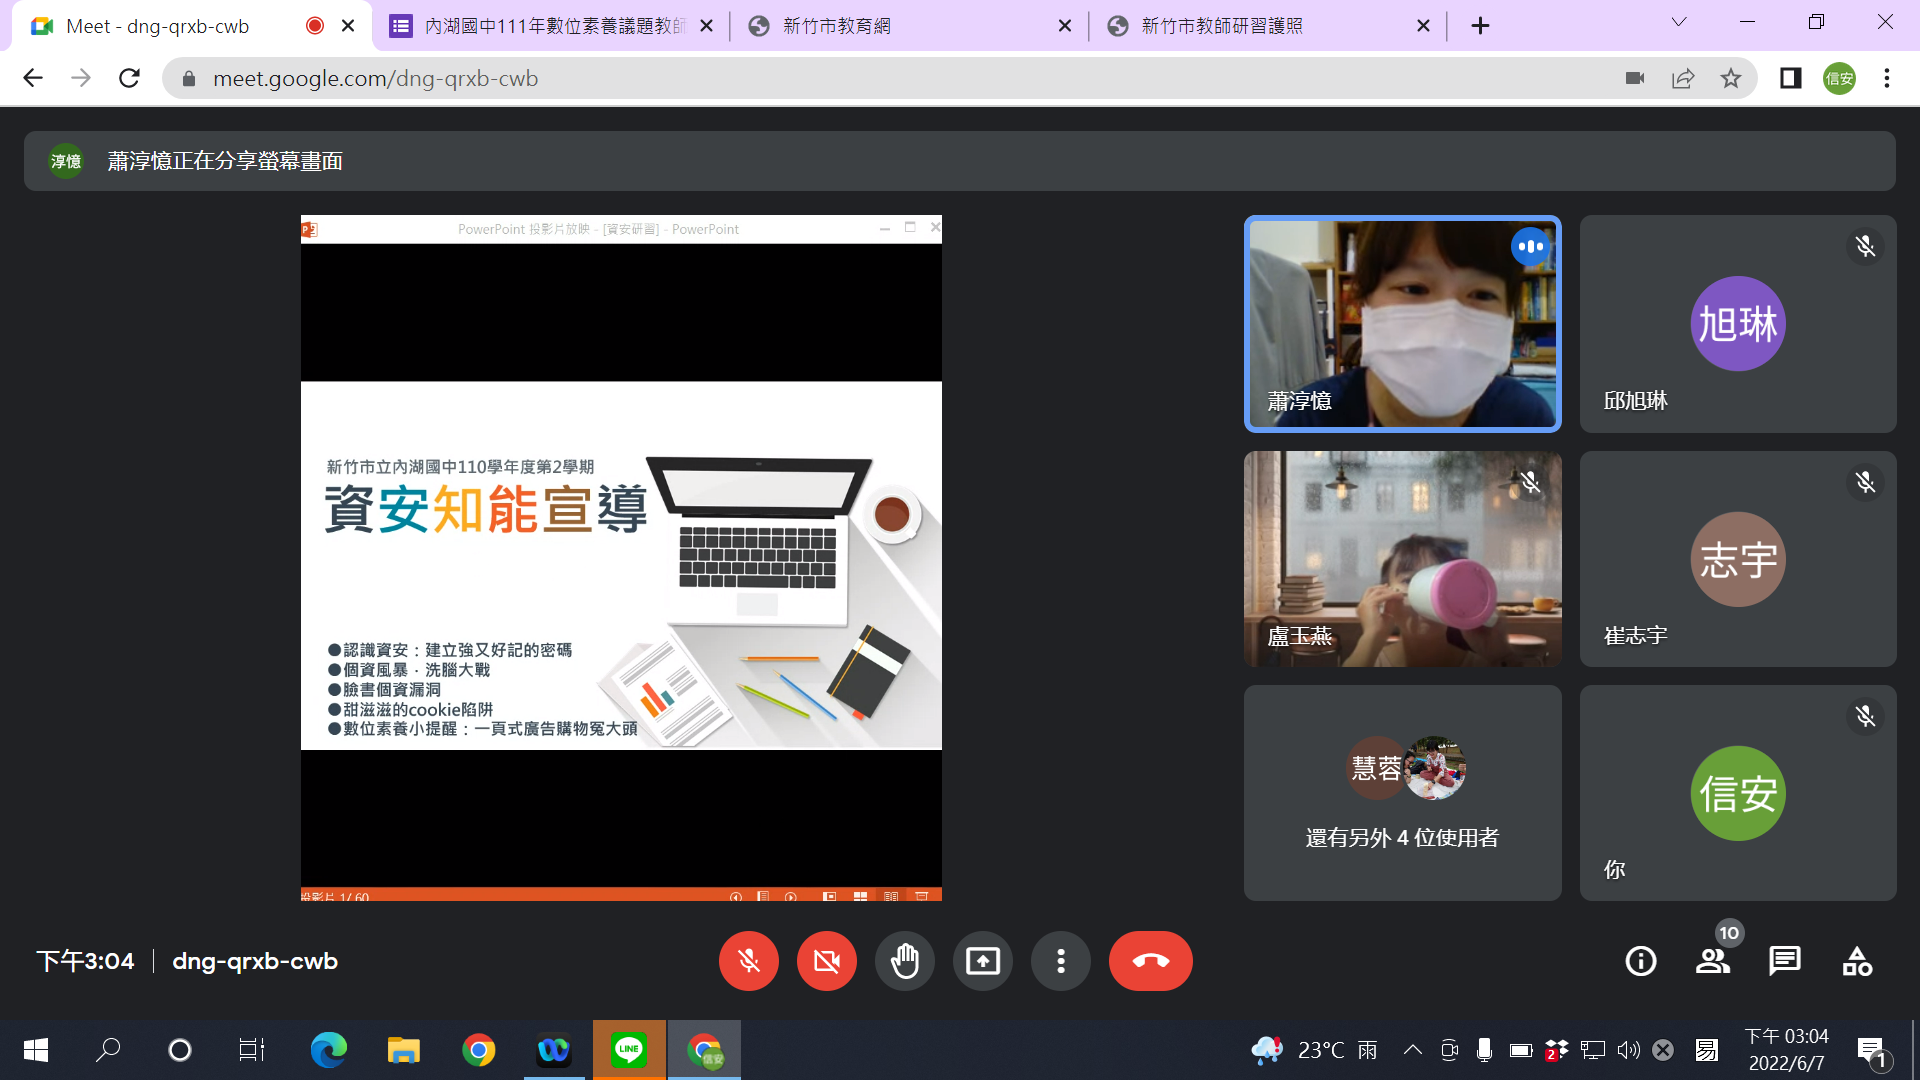This screenshot has width=1920, height=1080.
Task: Turn on the camera button
Action: pos(826,961)
